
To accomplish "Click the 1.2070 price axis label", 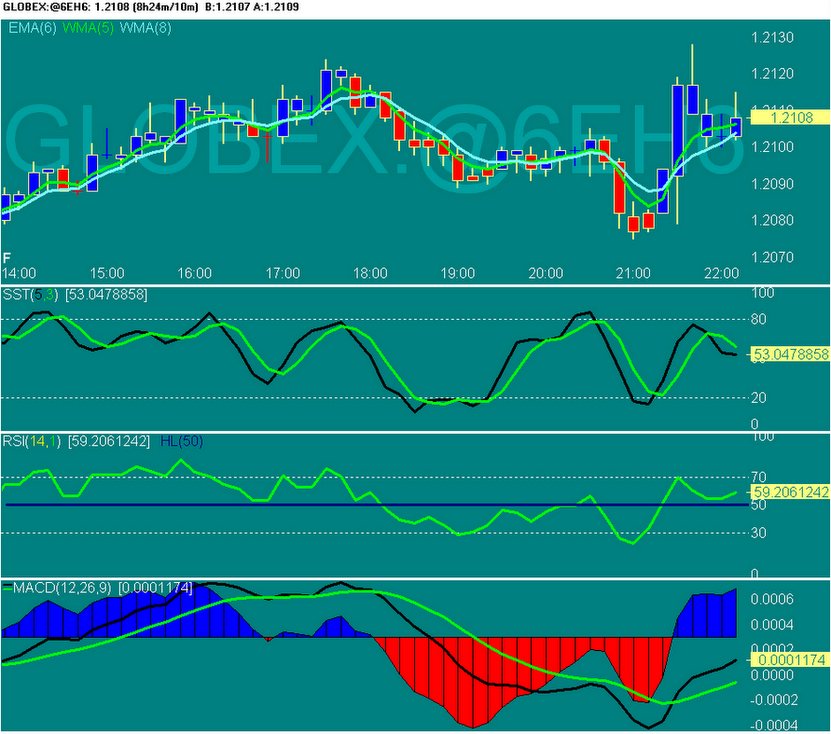I will 772,258.
